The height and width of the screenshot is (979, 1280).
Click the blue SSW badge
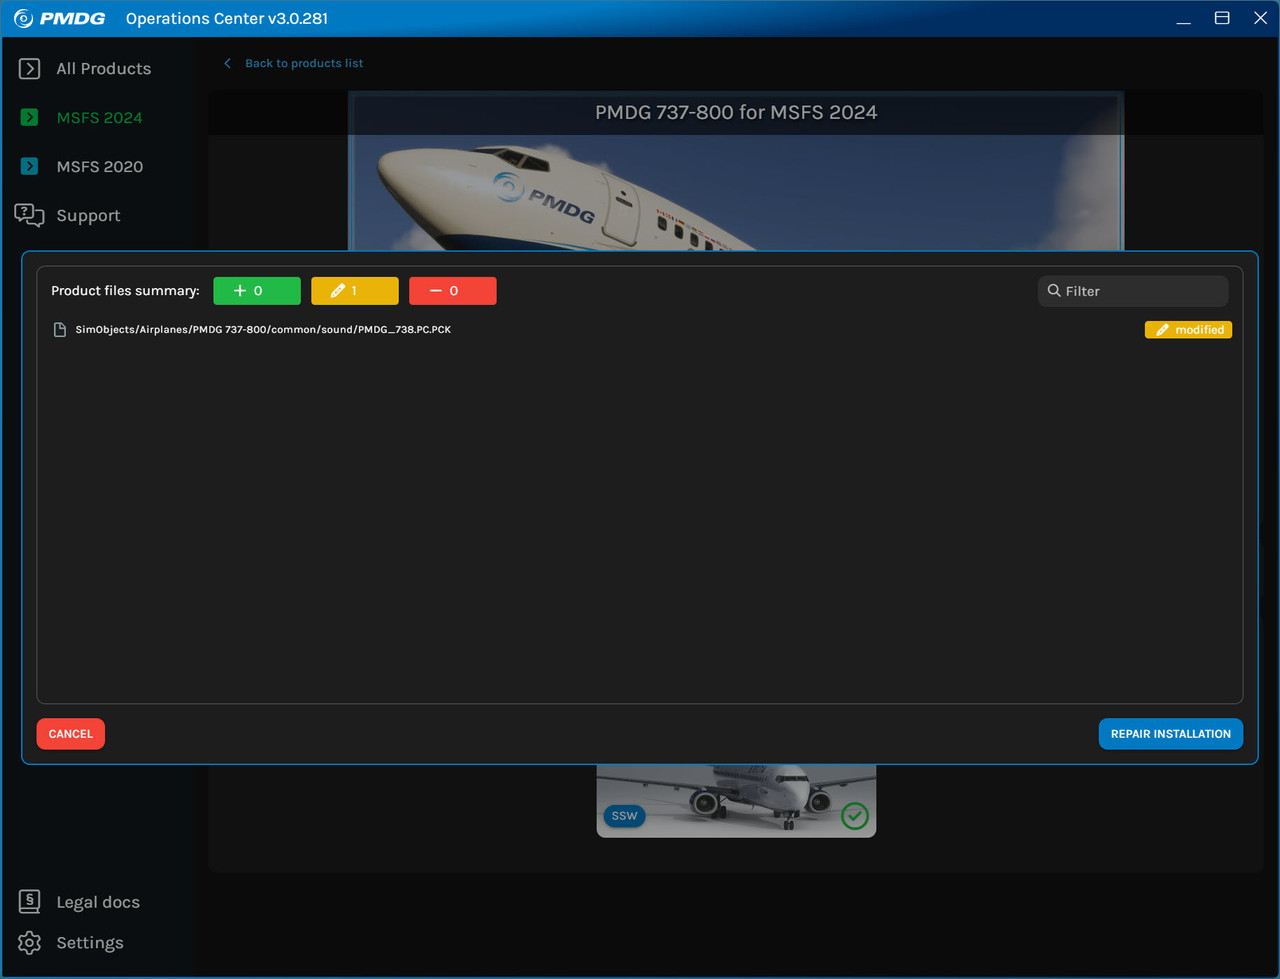624,816
